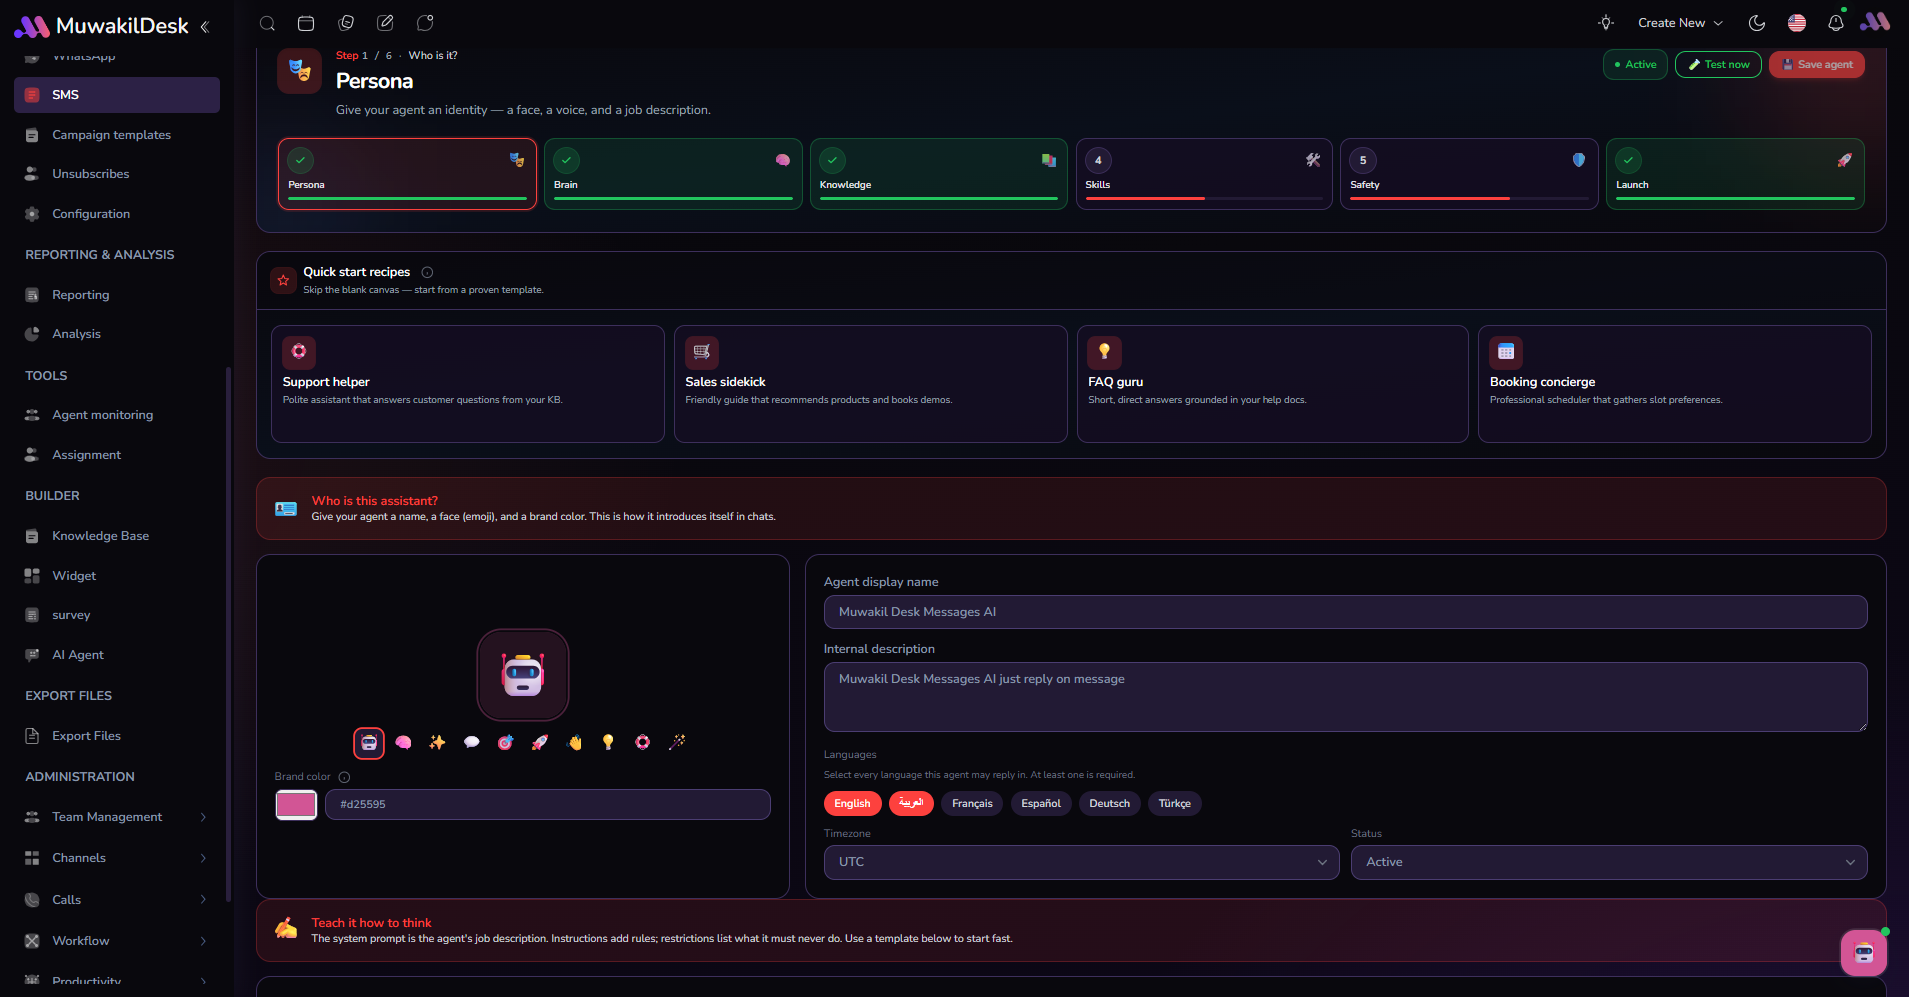
Task: Select the robot emoji as agent face
Action: [369, 743]
